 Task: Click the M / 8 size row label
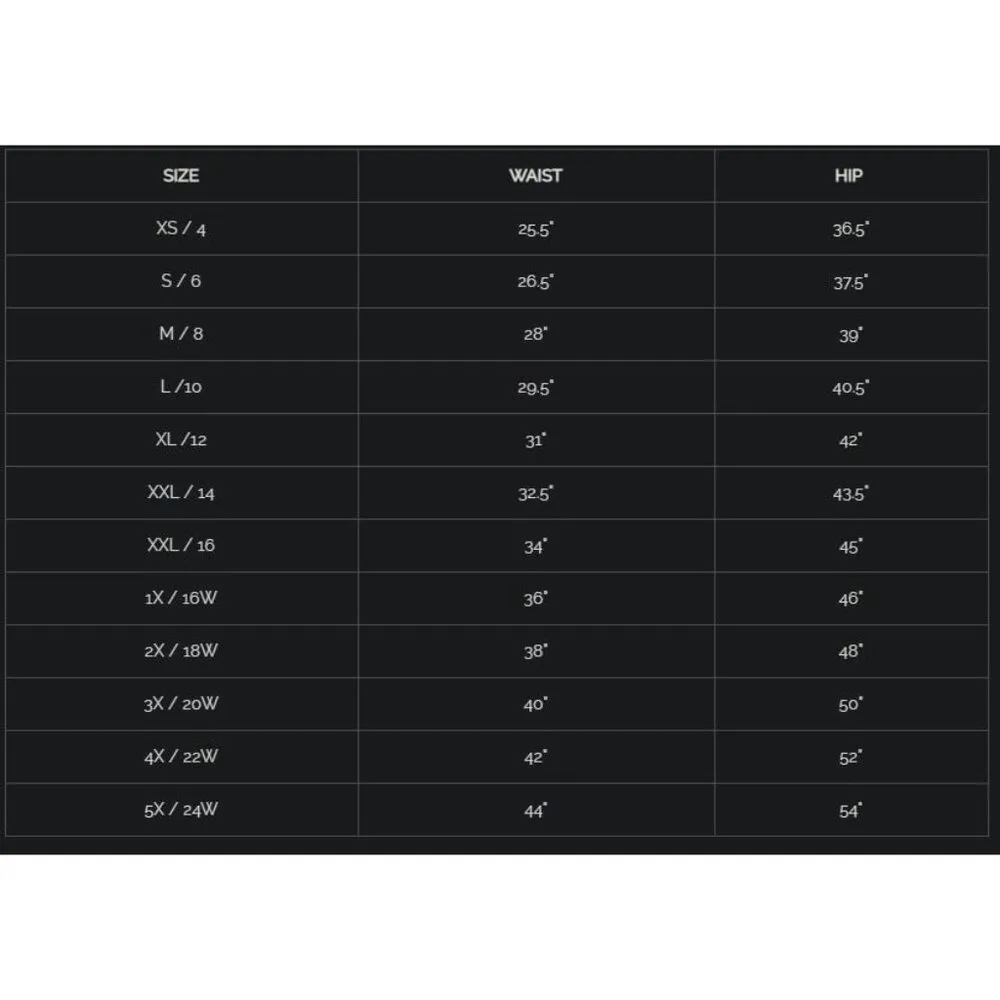tap(181, 334)
